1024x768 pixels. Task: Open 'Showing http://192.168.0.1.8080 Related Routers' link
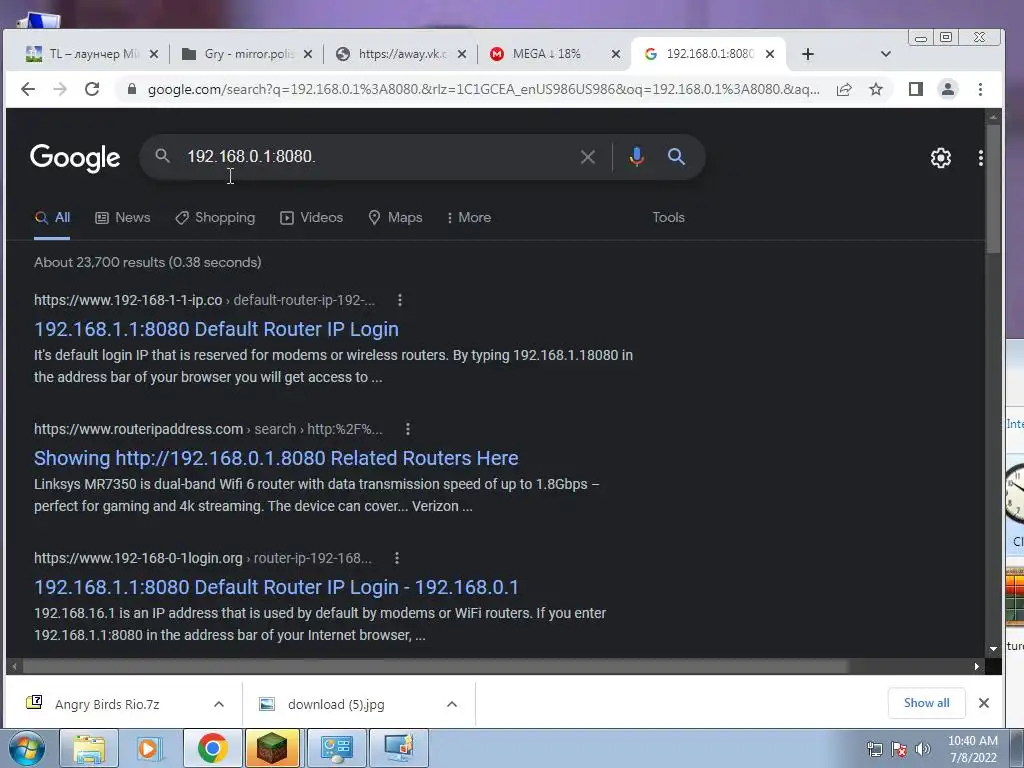(x=276, y=458)
